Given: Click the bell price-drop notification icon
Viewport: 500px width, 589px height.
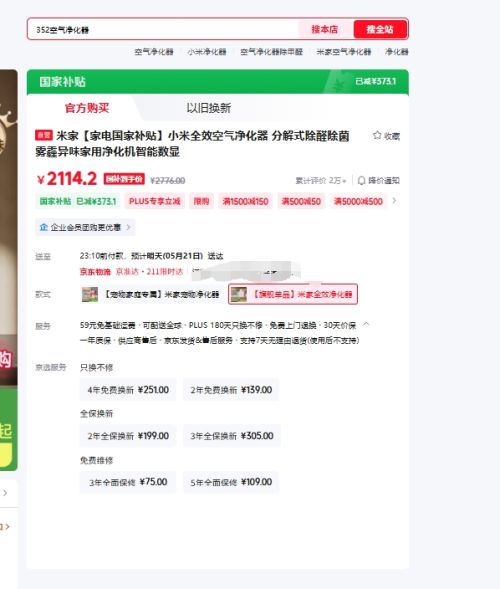Looking at the screenshot, I should point(361,181).
